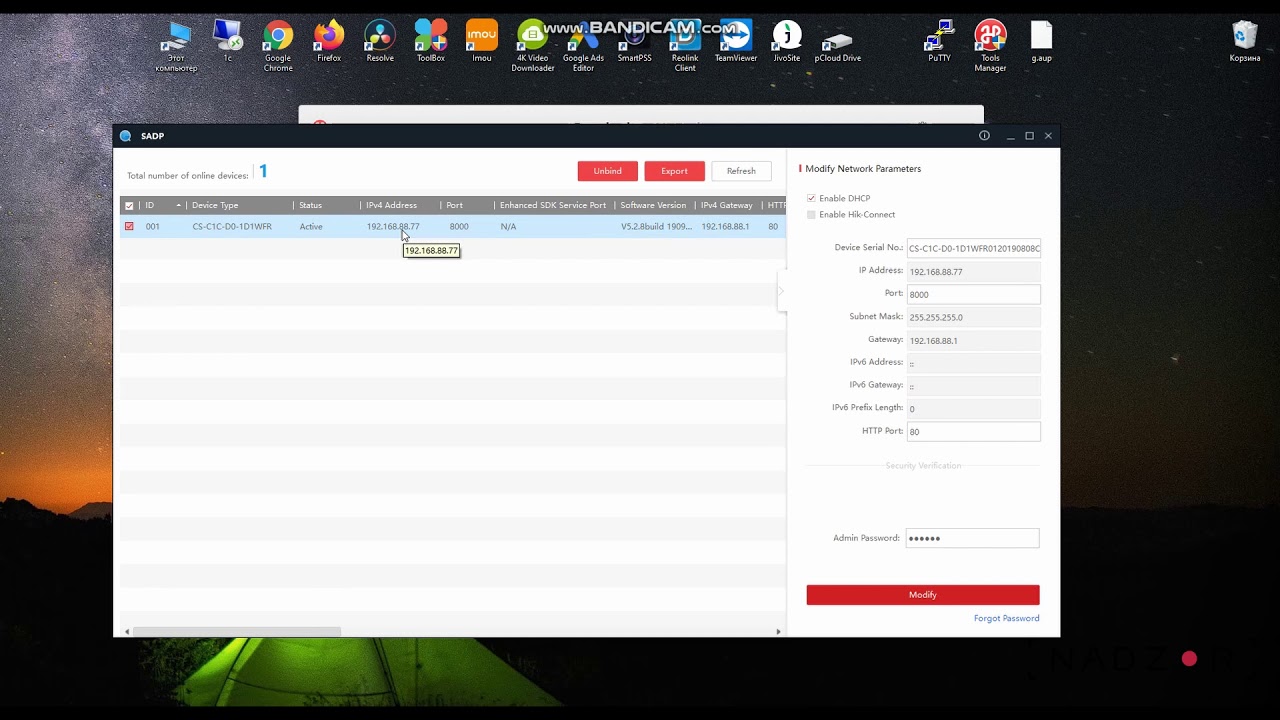Click the IPv6 Address field
The height and width of the screenshot is (720, 1280).
973,362
